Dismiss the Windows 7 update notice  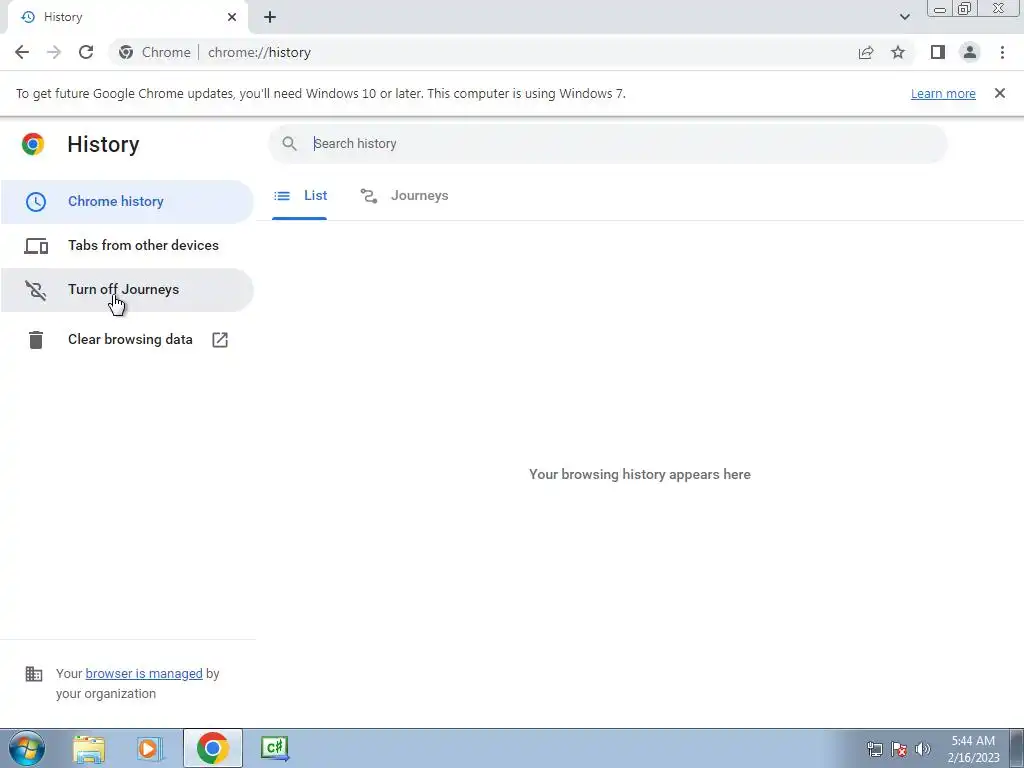coord(1000,93)
